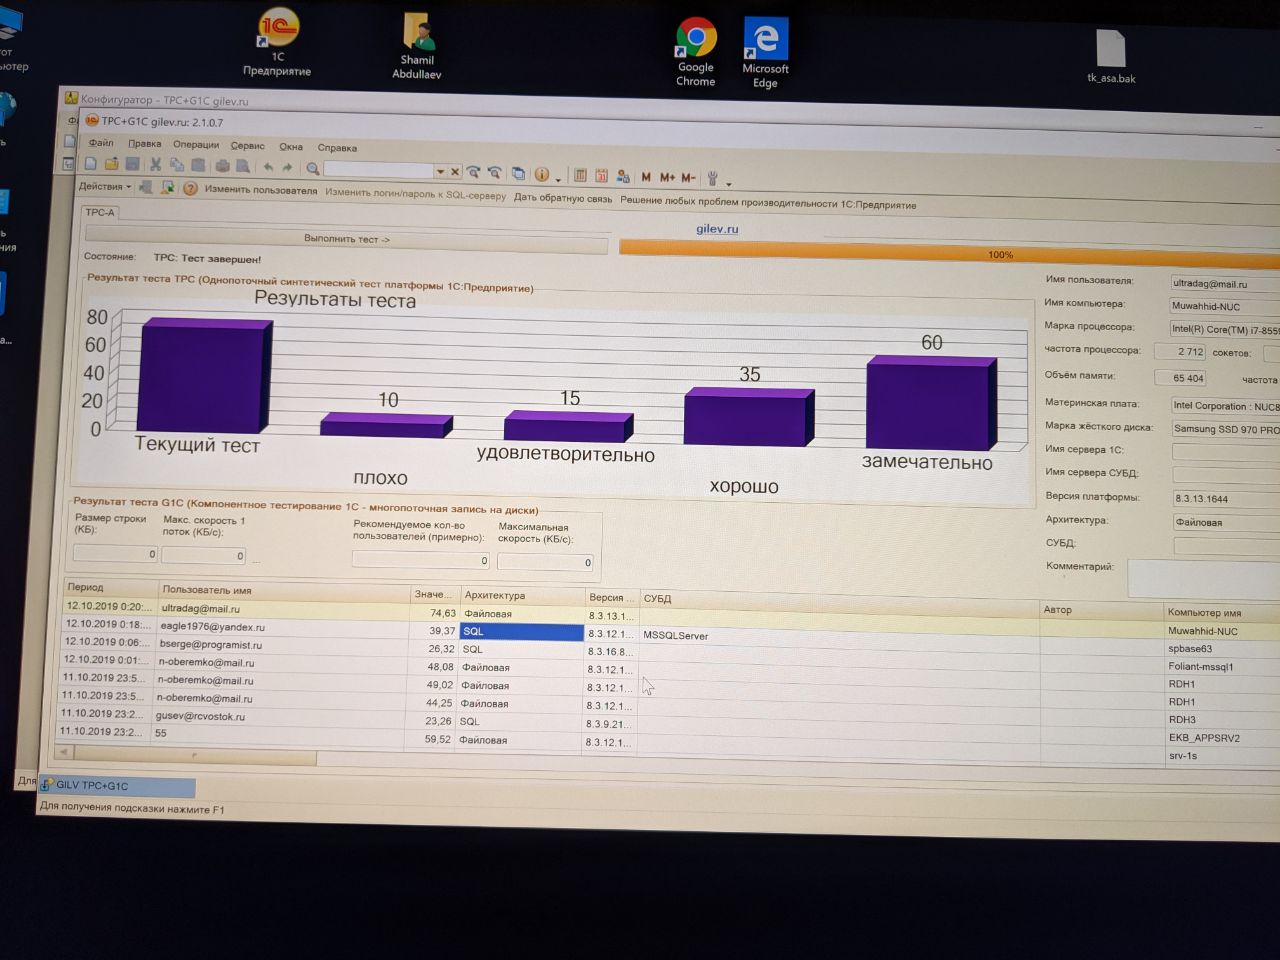1280x960 pixels.
Task: Click the Имя пользователя field ultradag@mail.ru
Action: pyautogui.click(x=1225, y=284)
